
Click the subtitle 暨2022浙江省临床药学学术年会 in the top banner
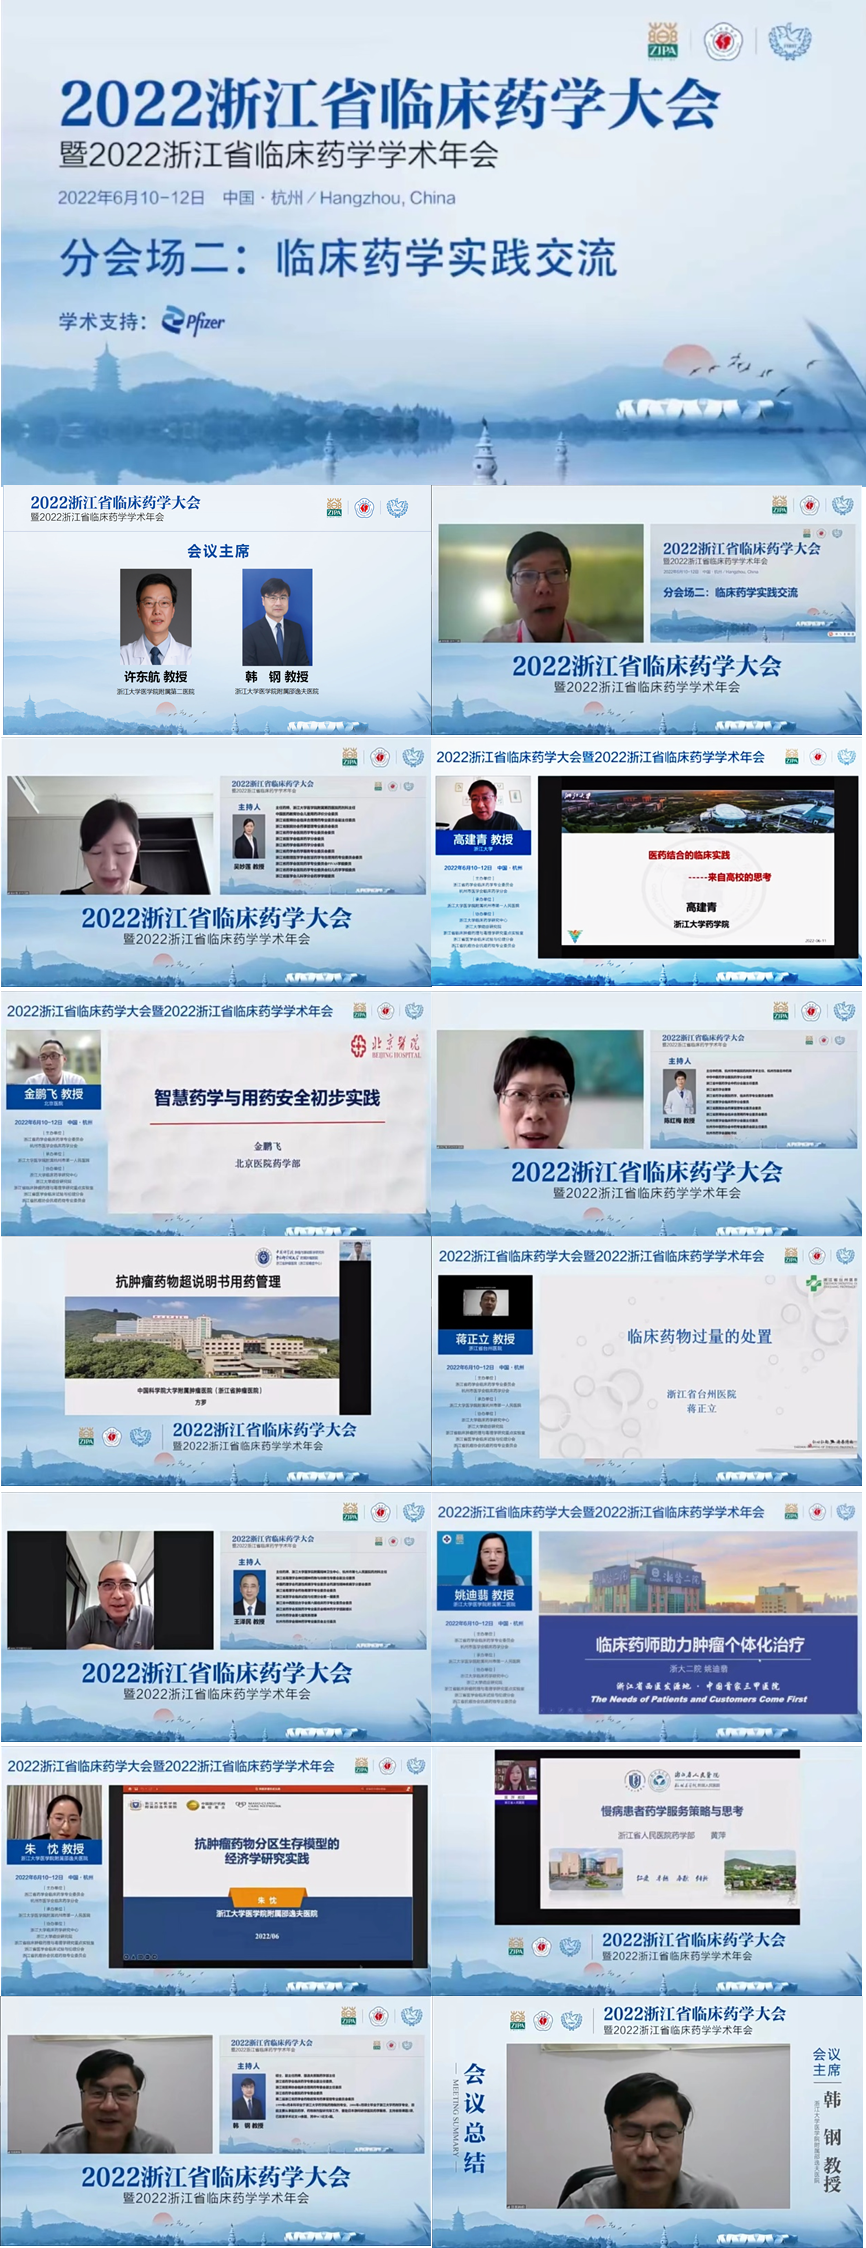pos(279,155)
